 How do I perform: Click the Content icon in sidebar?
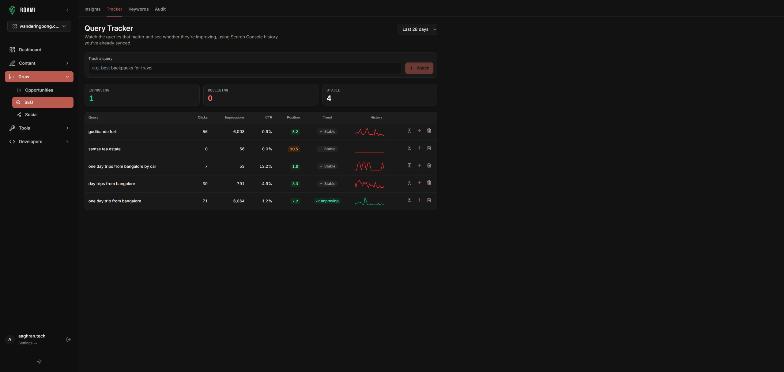[x=12, y=64]
